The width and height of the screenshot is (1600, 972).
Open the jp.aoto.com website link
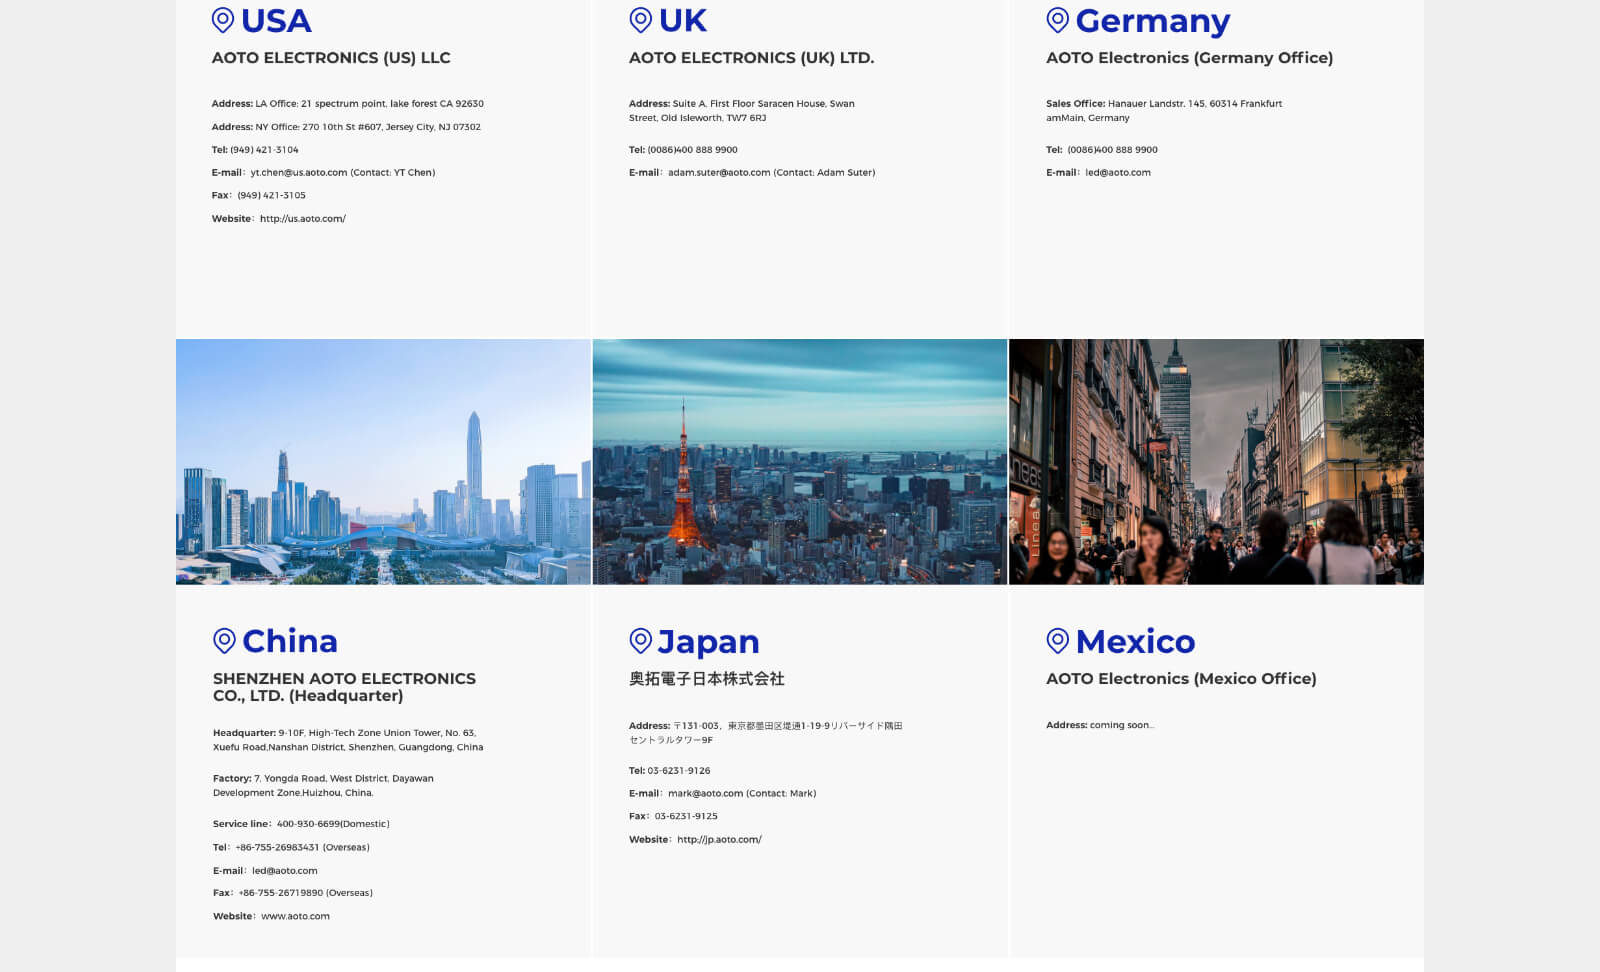coord(719,840)
